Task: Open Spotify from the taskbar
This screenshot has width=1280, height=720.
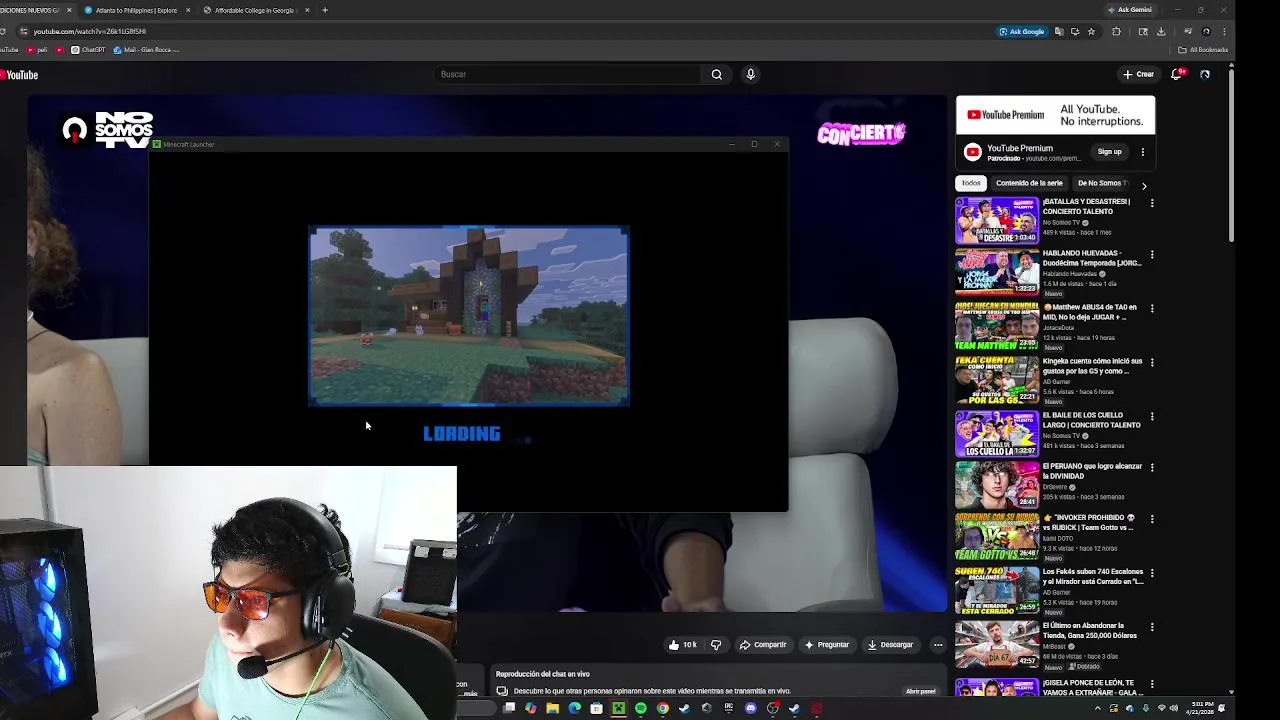Action: click(640, 708)
